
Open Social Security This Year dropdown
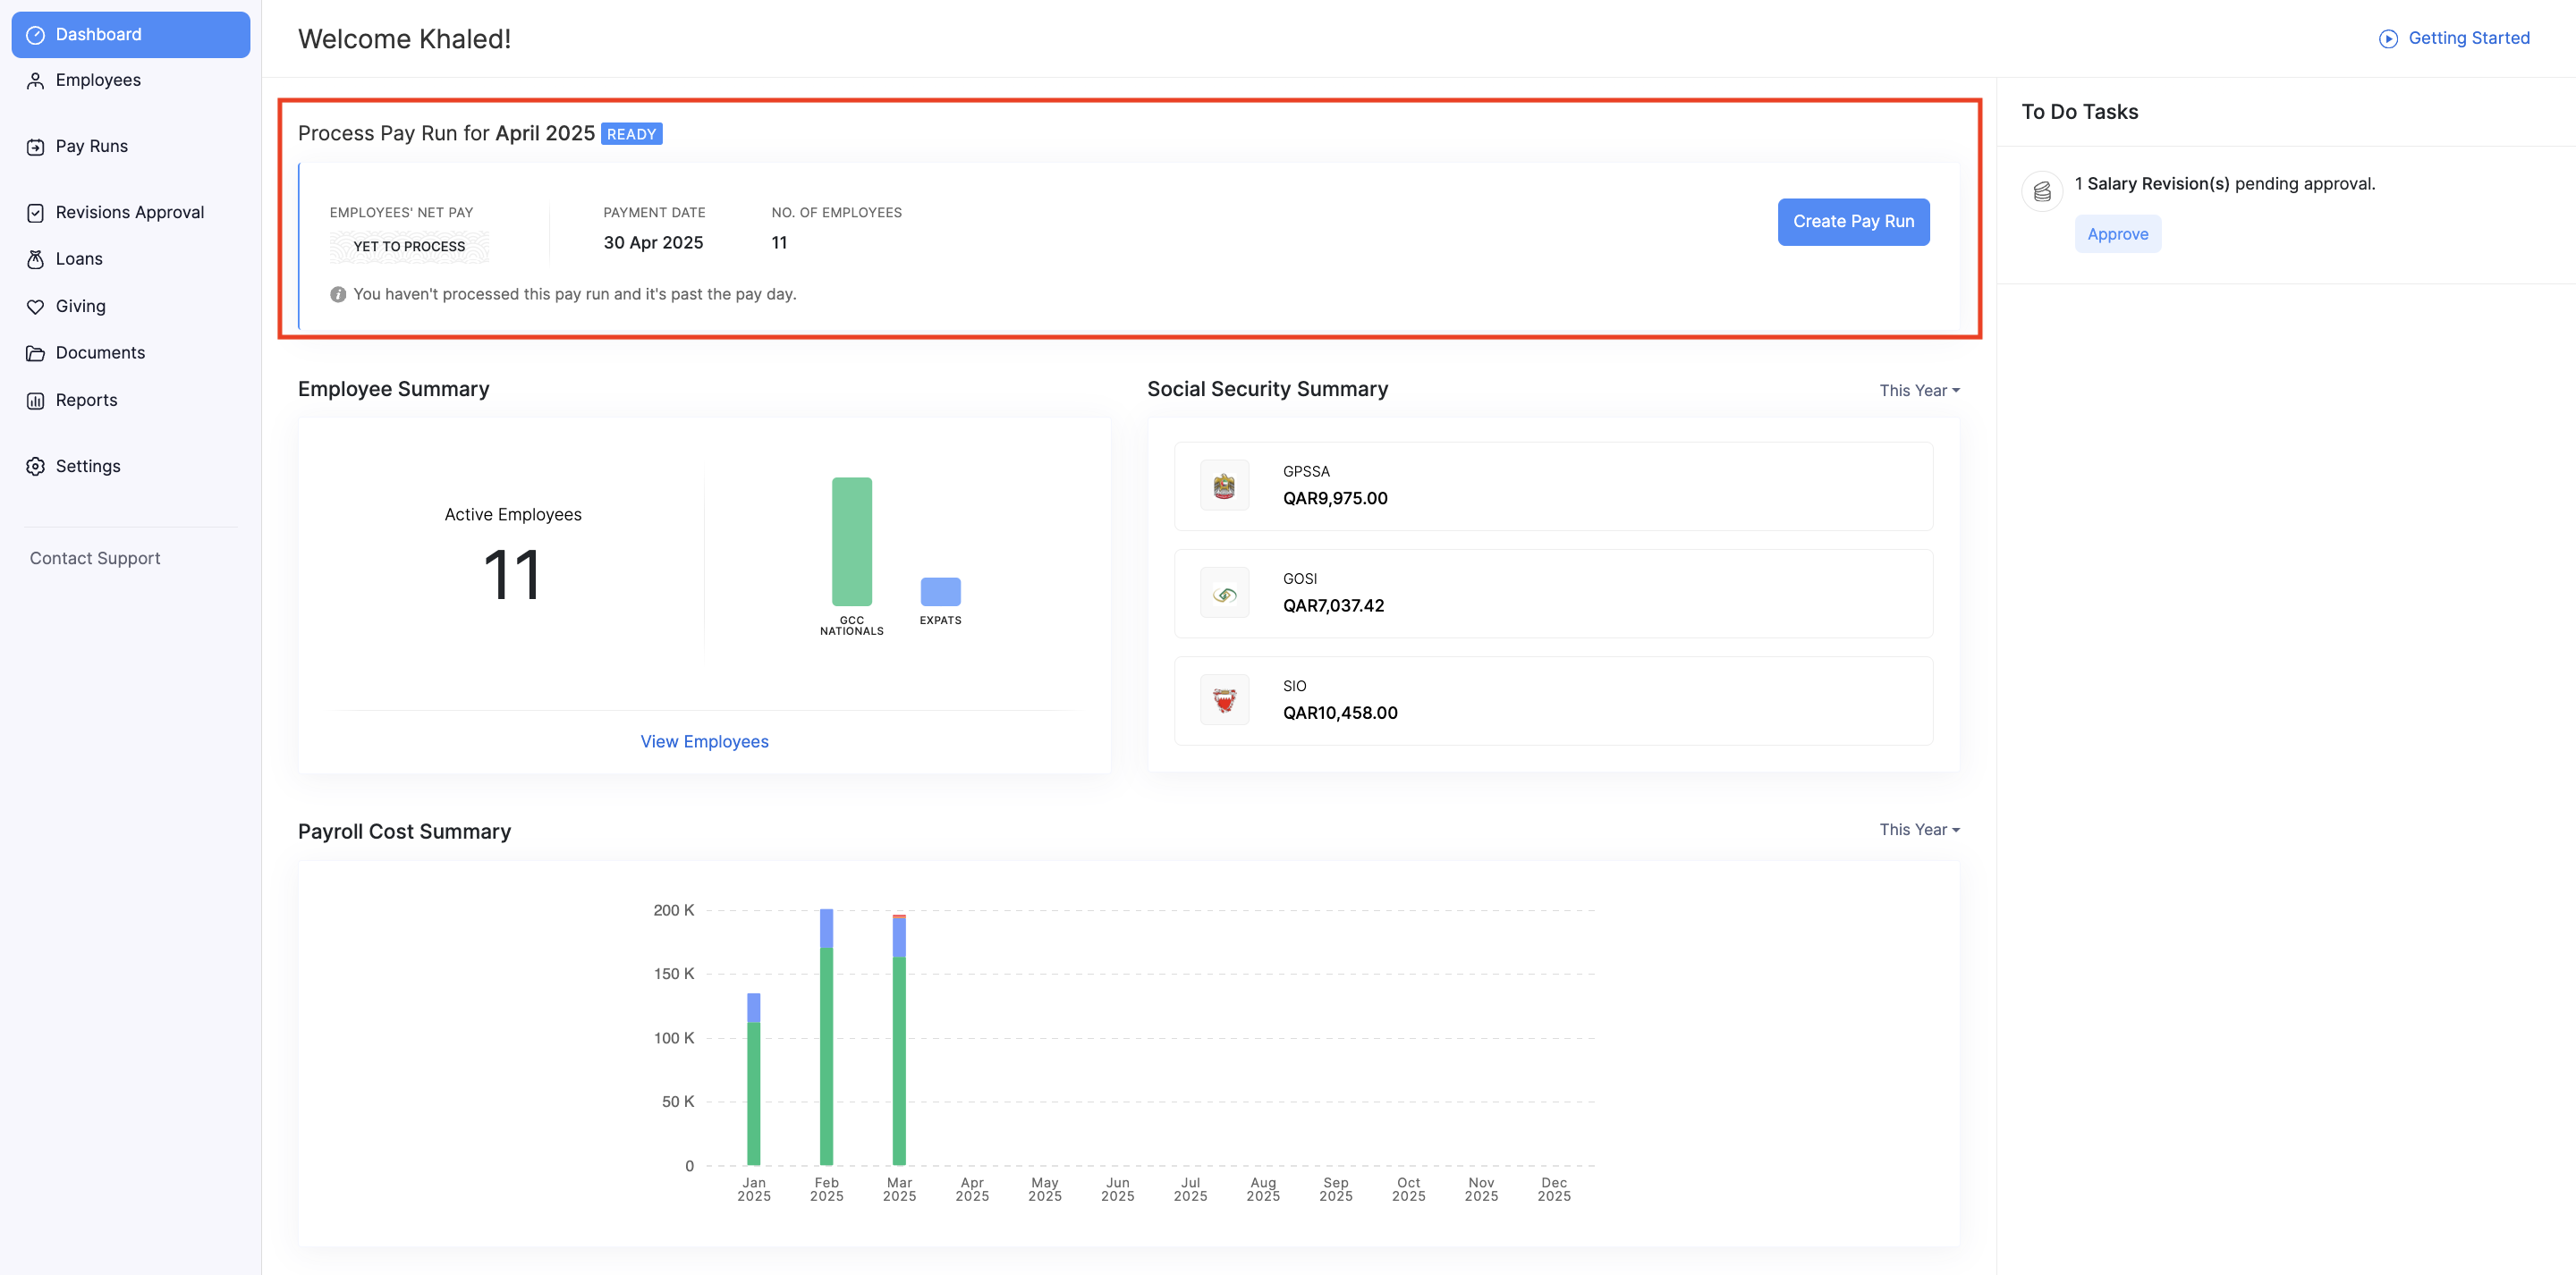pyautogui.click(x=1918, y=391)
